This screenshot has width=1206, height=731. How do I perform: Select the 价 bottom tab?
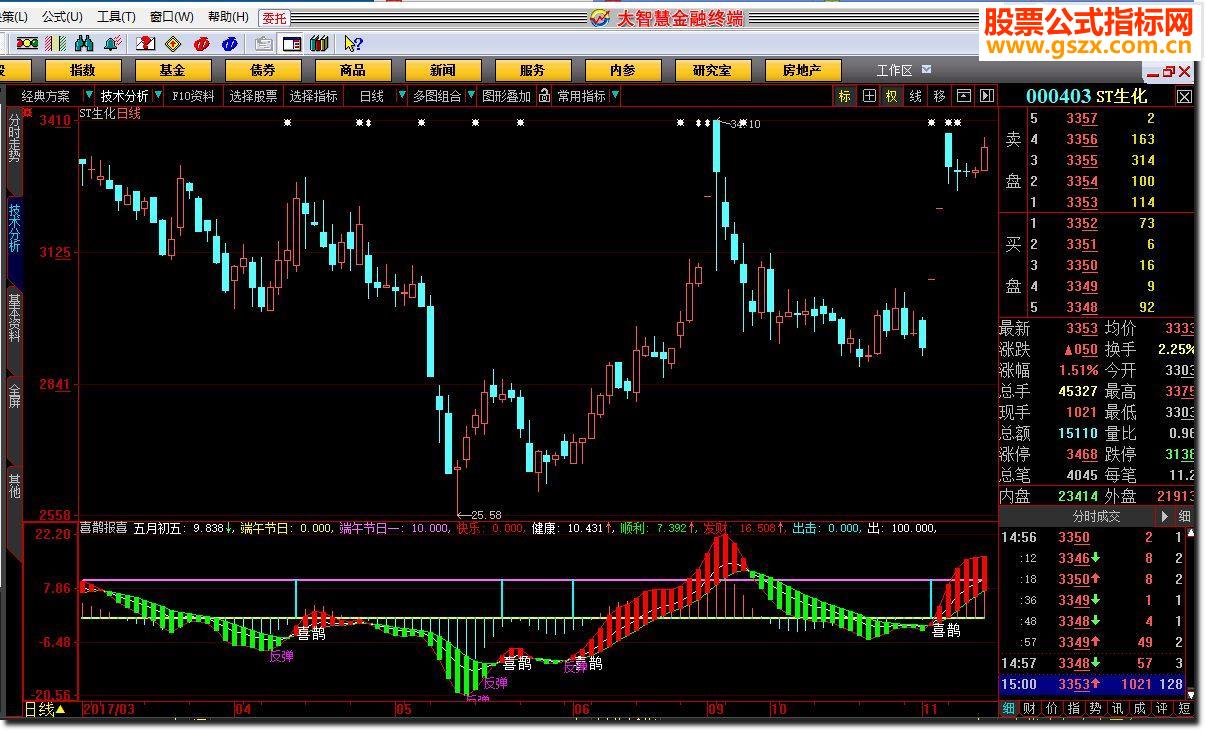point(1053,709)
